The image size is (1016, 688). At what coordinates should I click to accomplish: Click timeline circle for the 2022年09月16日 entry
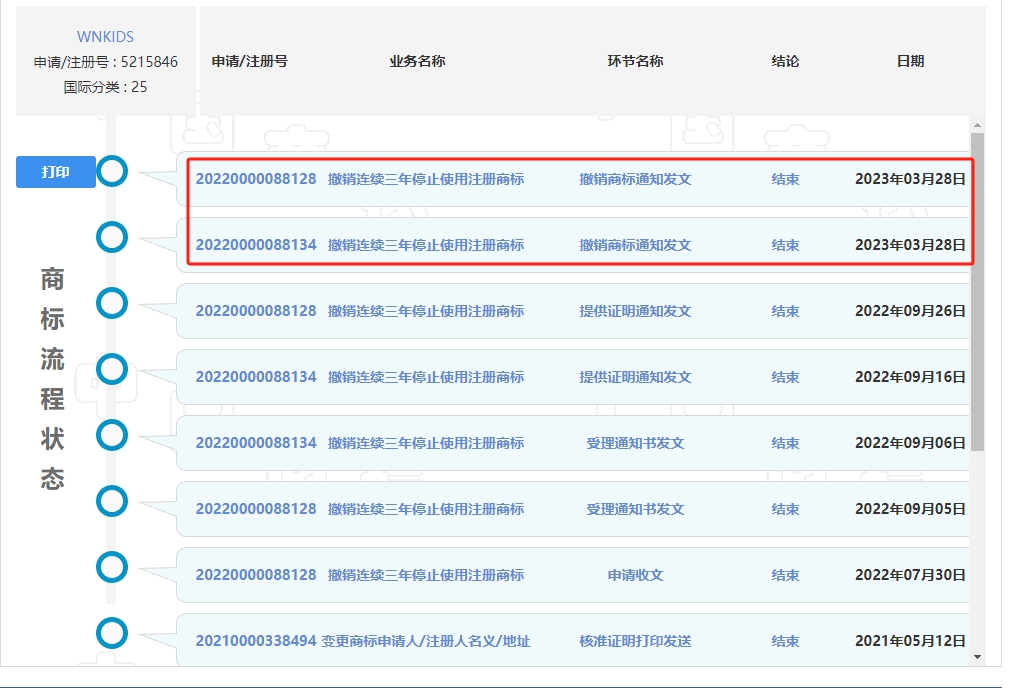click(x=112, y=369)
